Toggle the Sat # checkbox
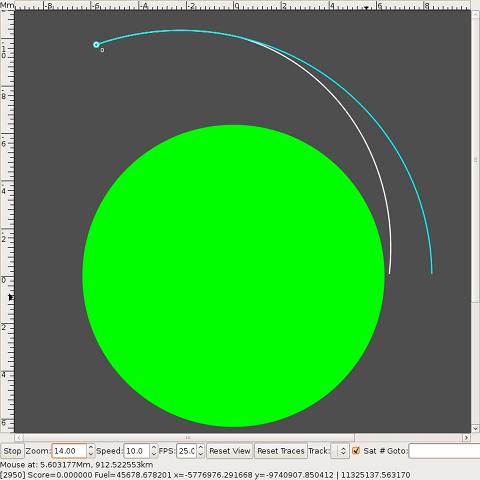 (x=356, y=451)
